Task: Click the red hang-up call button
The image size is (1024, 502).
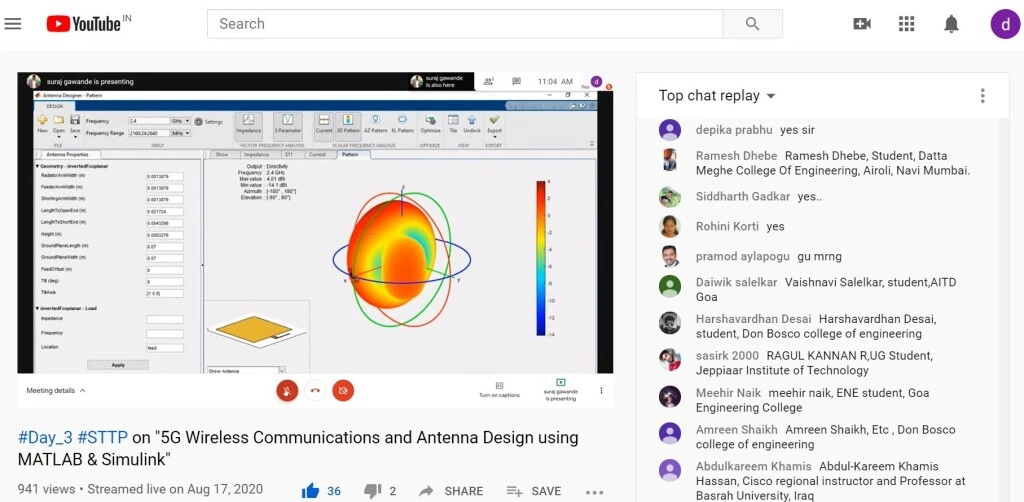Action: [x=315, y=390]
